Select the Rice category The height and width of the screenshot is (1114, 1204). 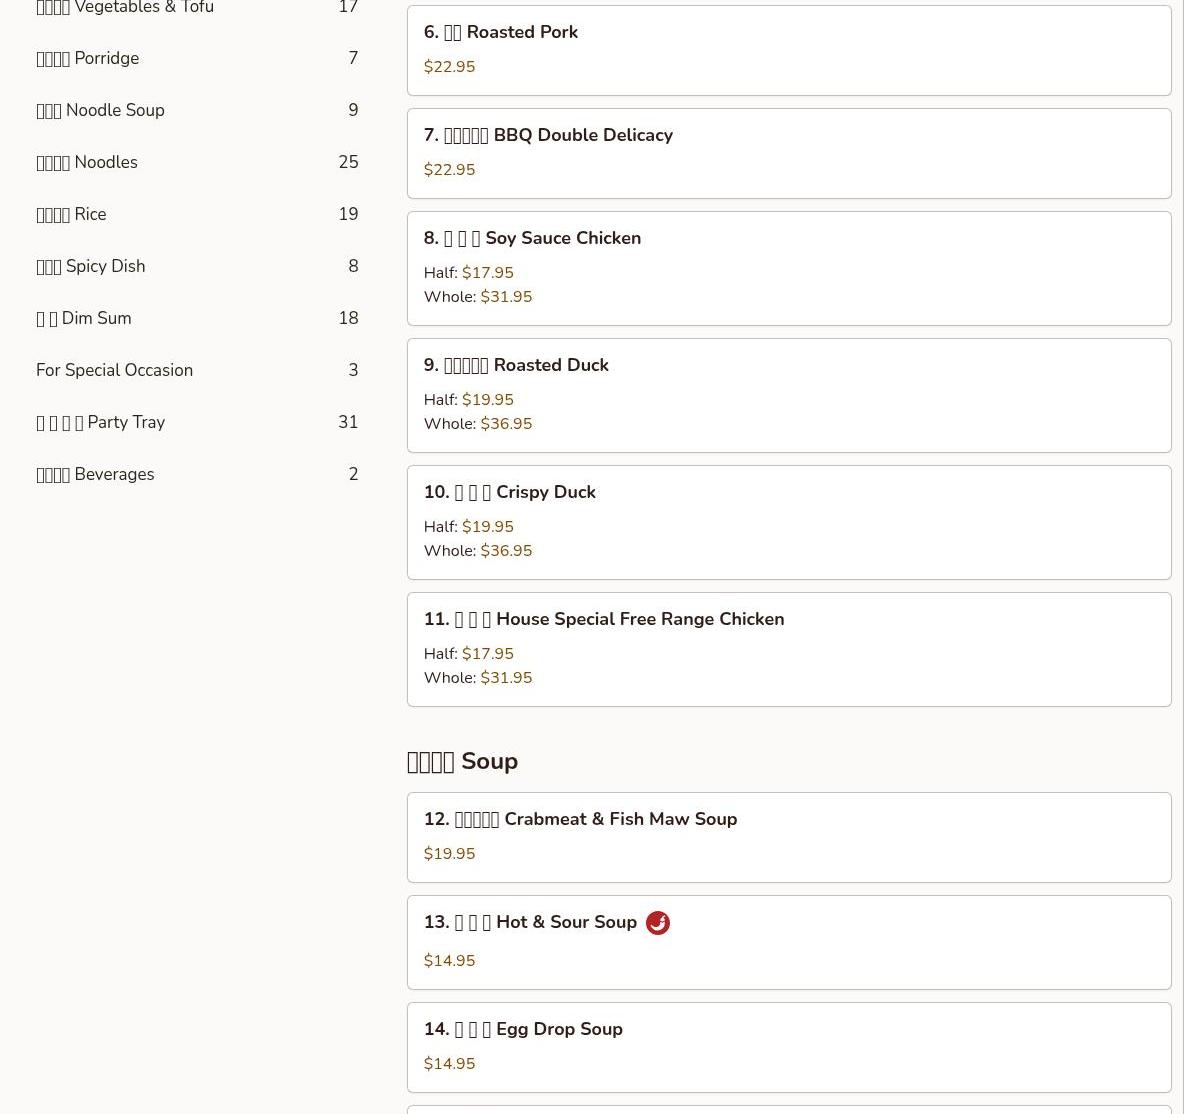click(197, 214)
